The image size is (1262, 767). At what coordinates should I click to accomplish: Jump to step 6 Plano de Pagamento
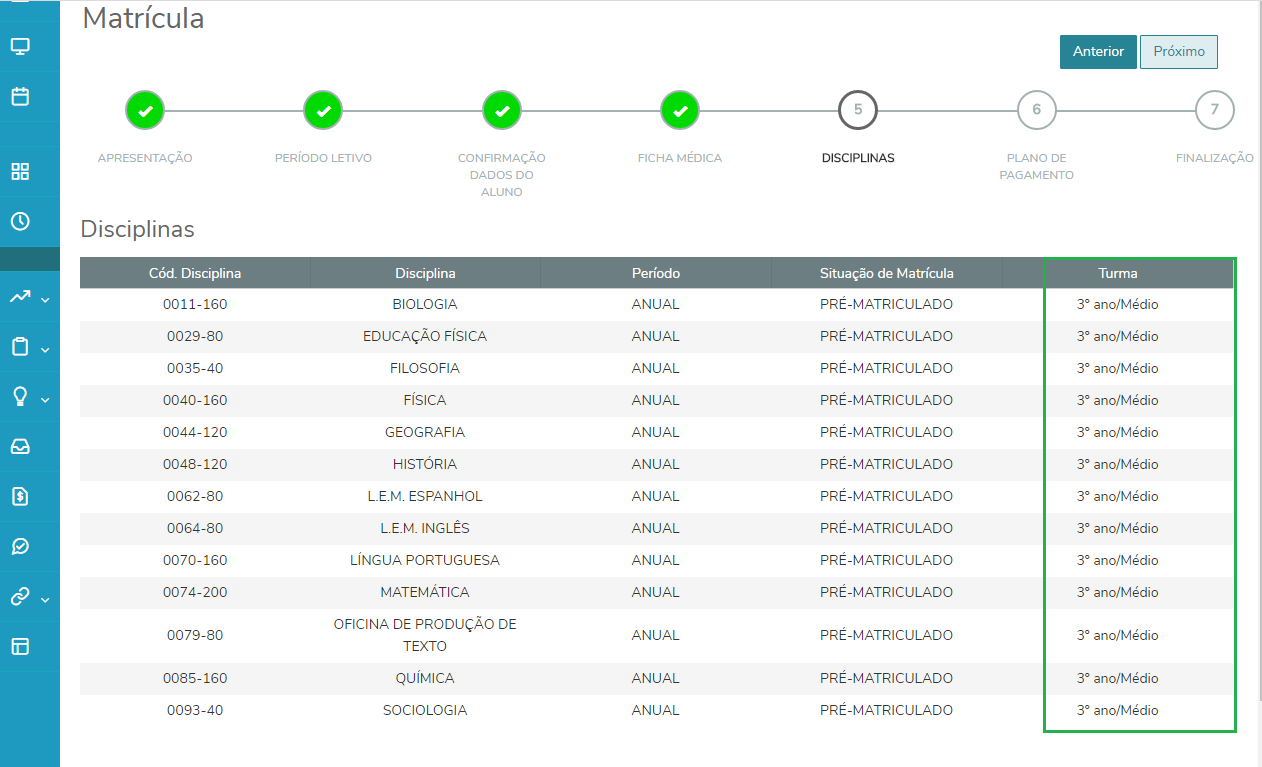coord(1037,110)
